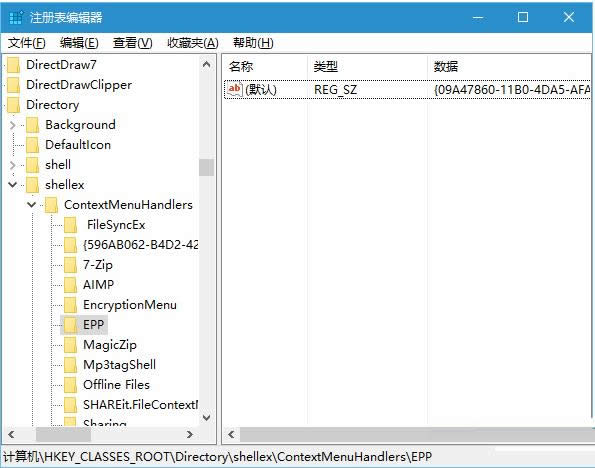This screenshot has height=468, width=595.
Task: Click the Mp3tagShell folder icon
Action: pos(71,365)
